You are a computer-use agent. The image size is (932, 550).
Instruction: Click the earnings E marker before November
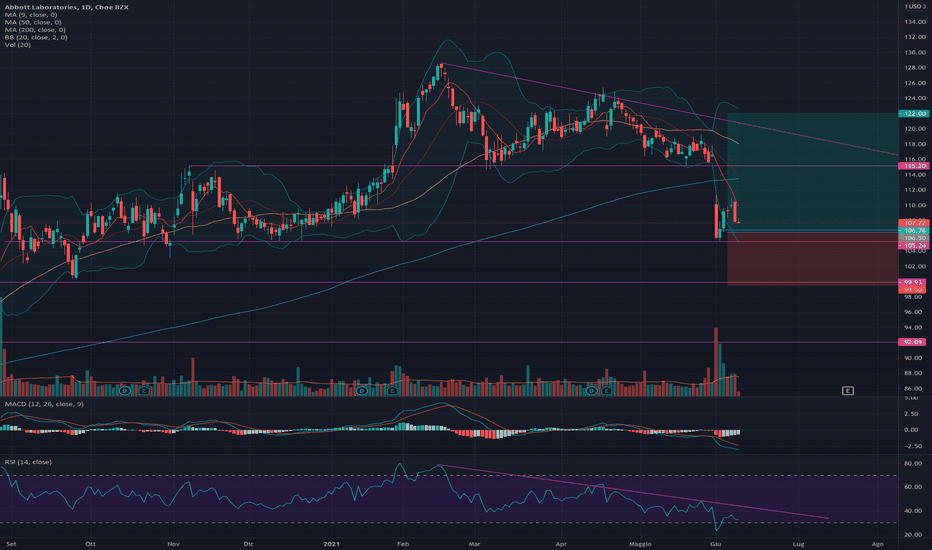tap(144, 391)
